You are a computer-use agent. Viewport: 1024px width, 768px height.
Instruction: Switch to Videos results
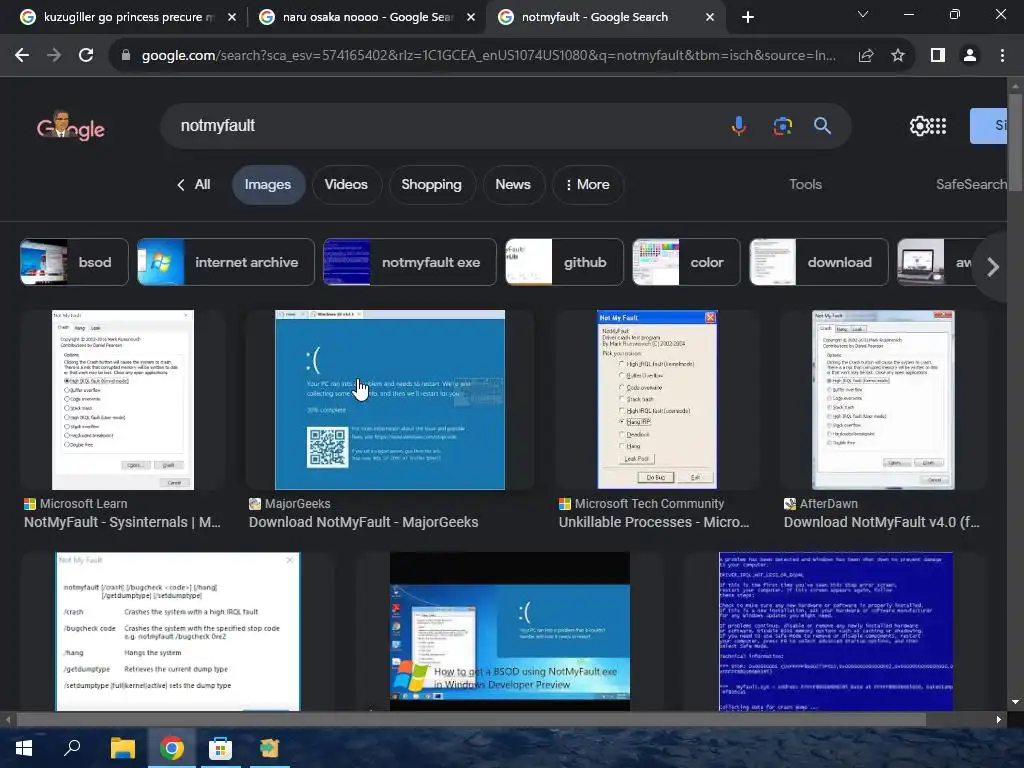[346, 185]
